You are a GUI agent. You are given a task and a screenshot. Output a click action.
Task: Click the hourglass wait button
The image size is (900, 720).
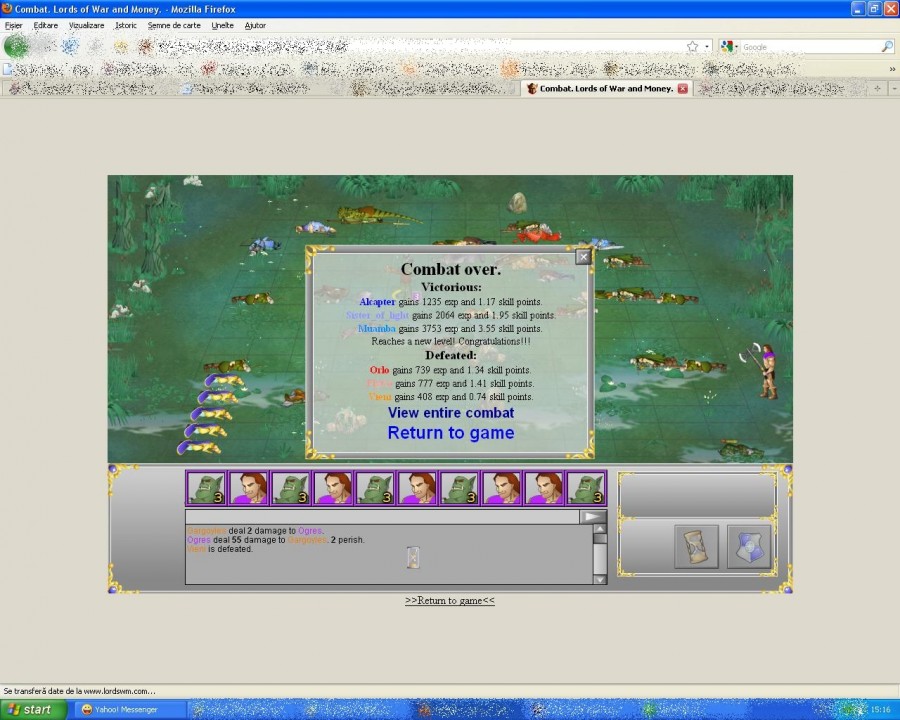coord(696,547)
